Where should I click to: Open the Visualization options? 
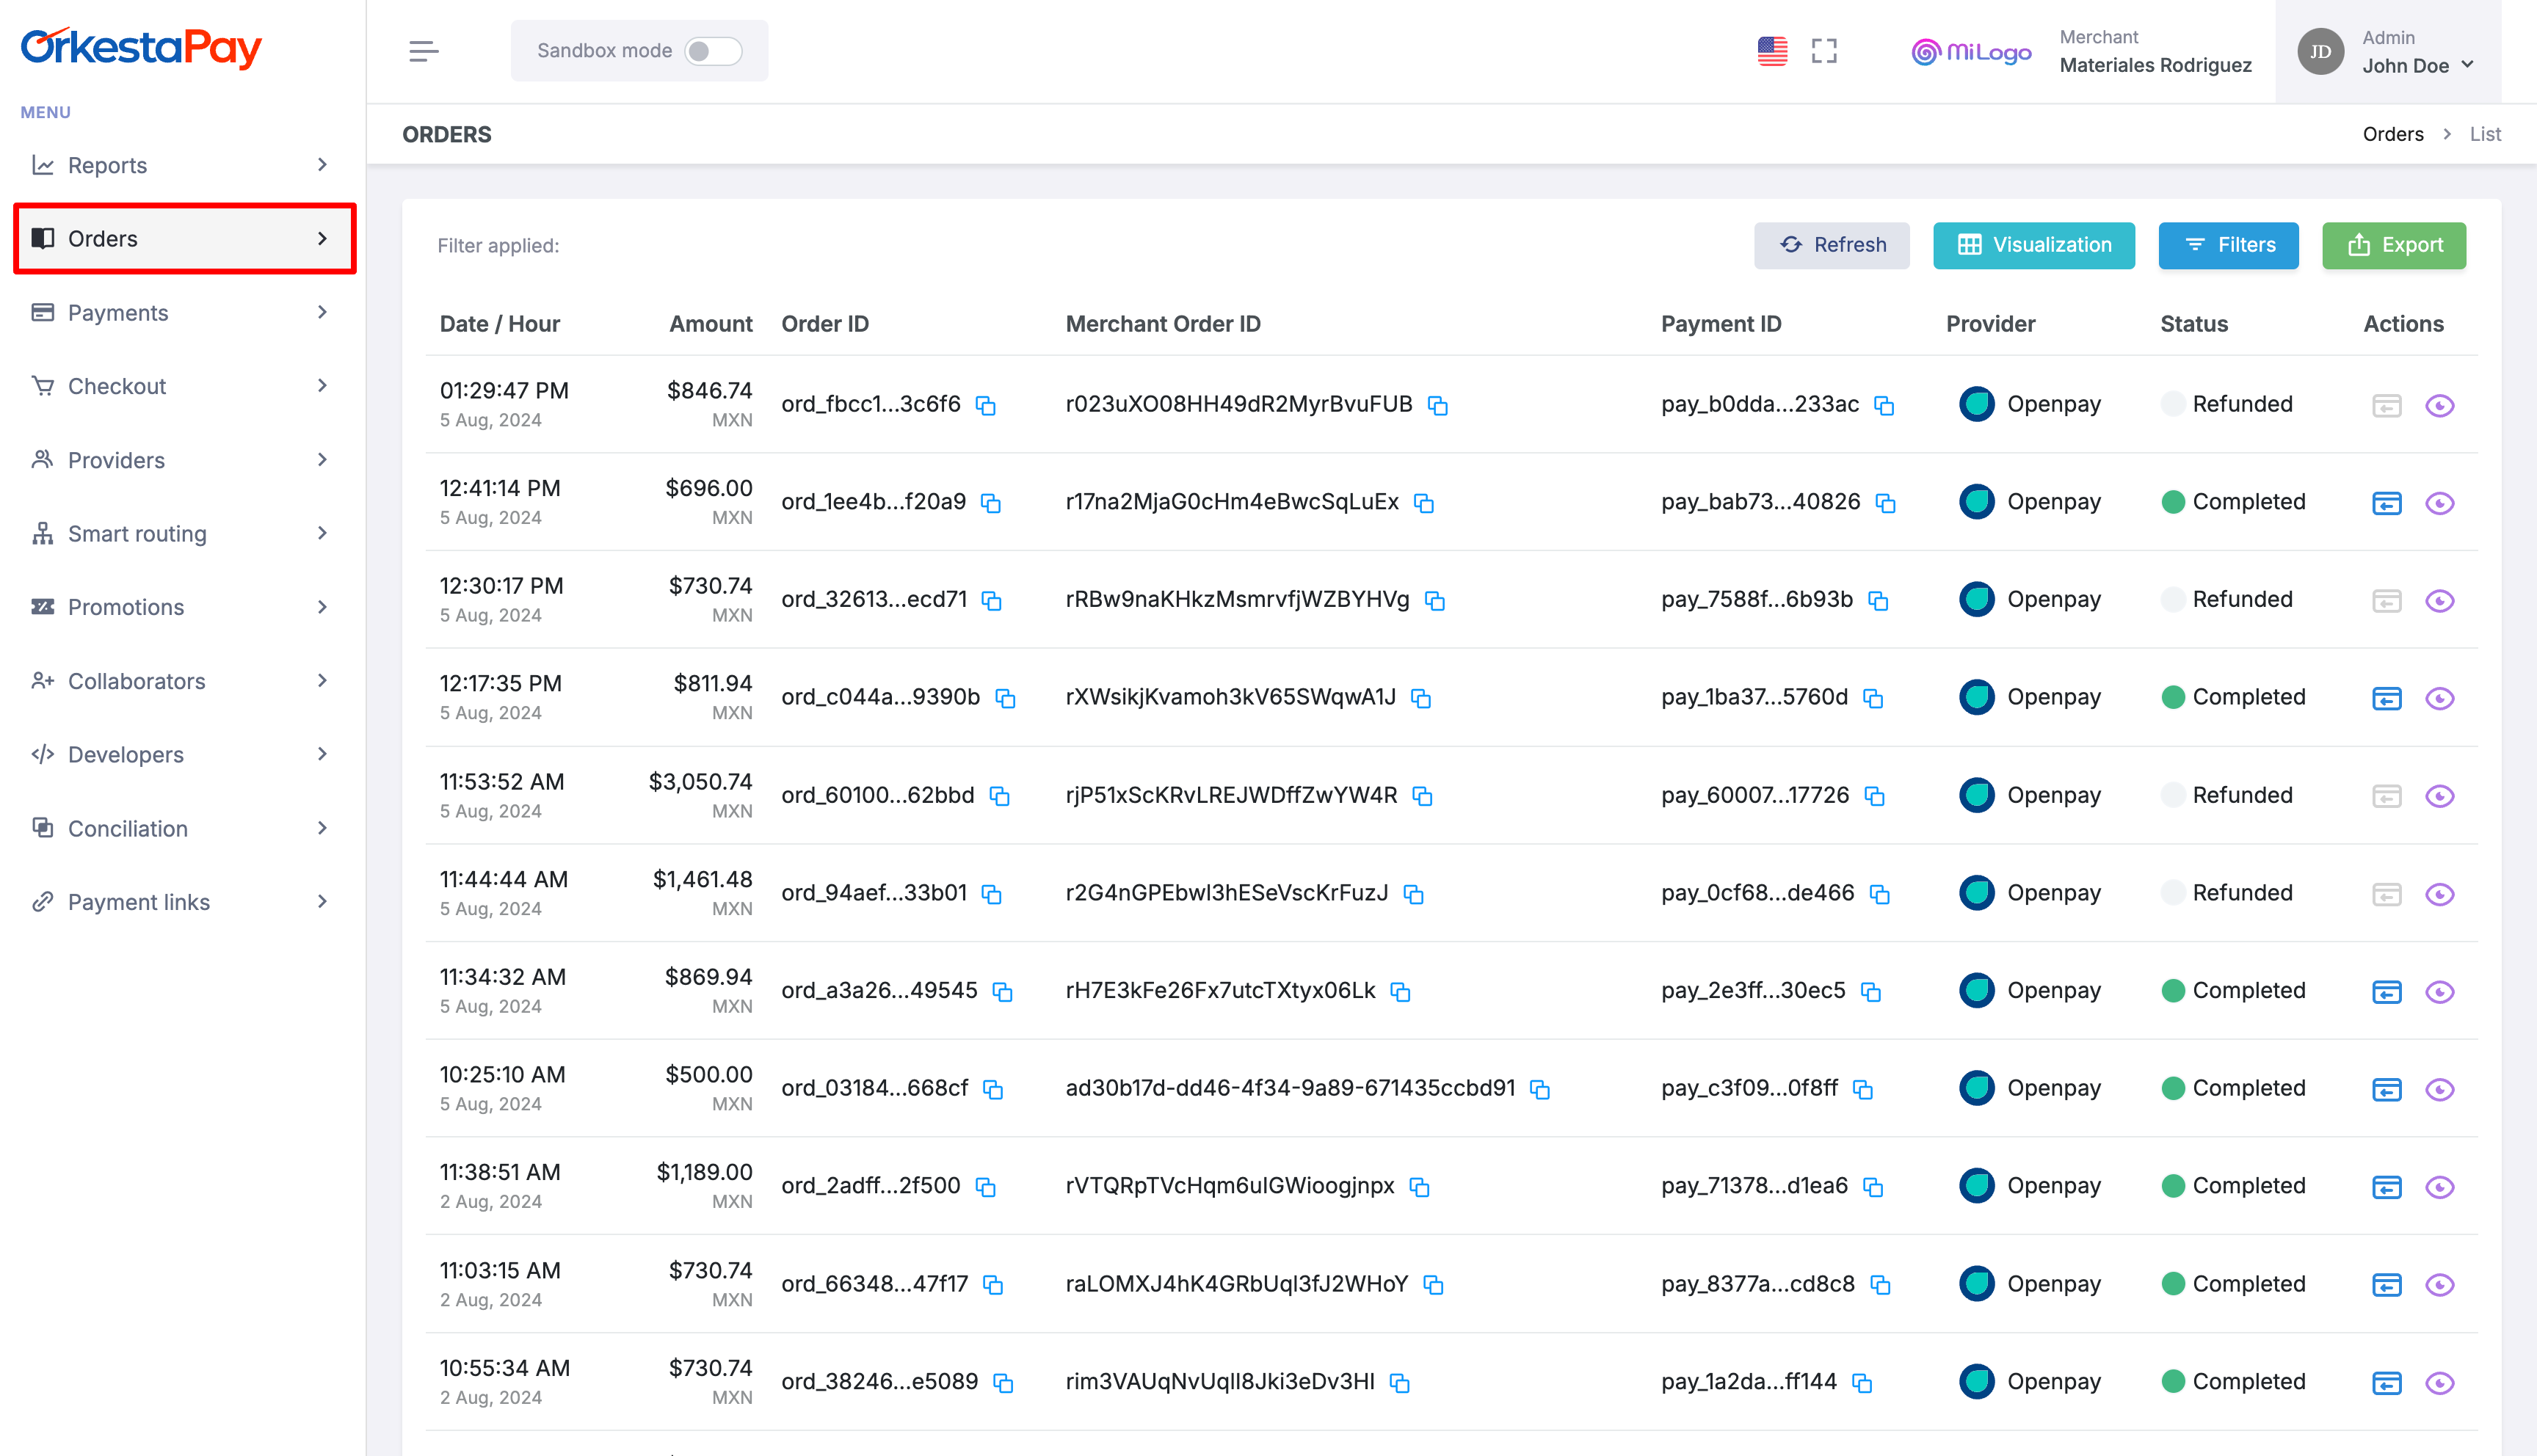coord(2034,245)
